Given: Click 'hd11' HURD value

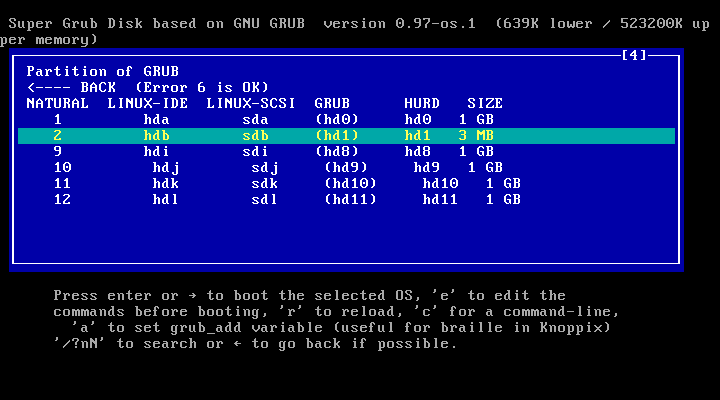Looking at the screenshot, I should pyautogui.click(x=440, y=200).
